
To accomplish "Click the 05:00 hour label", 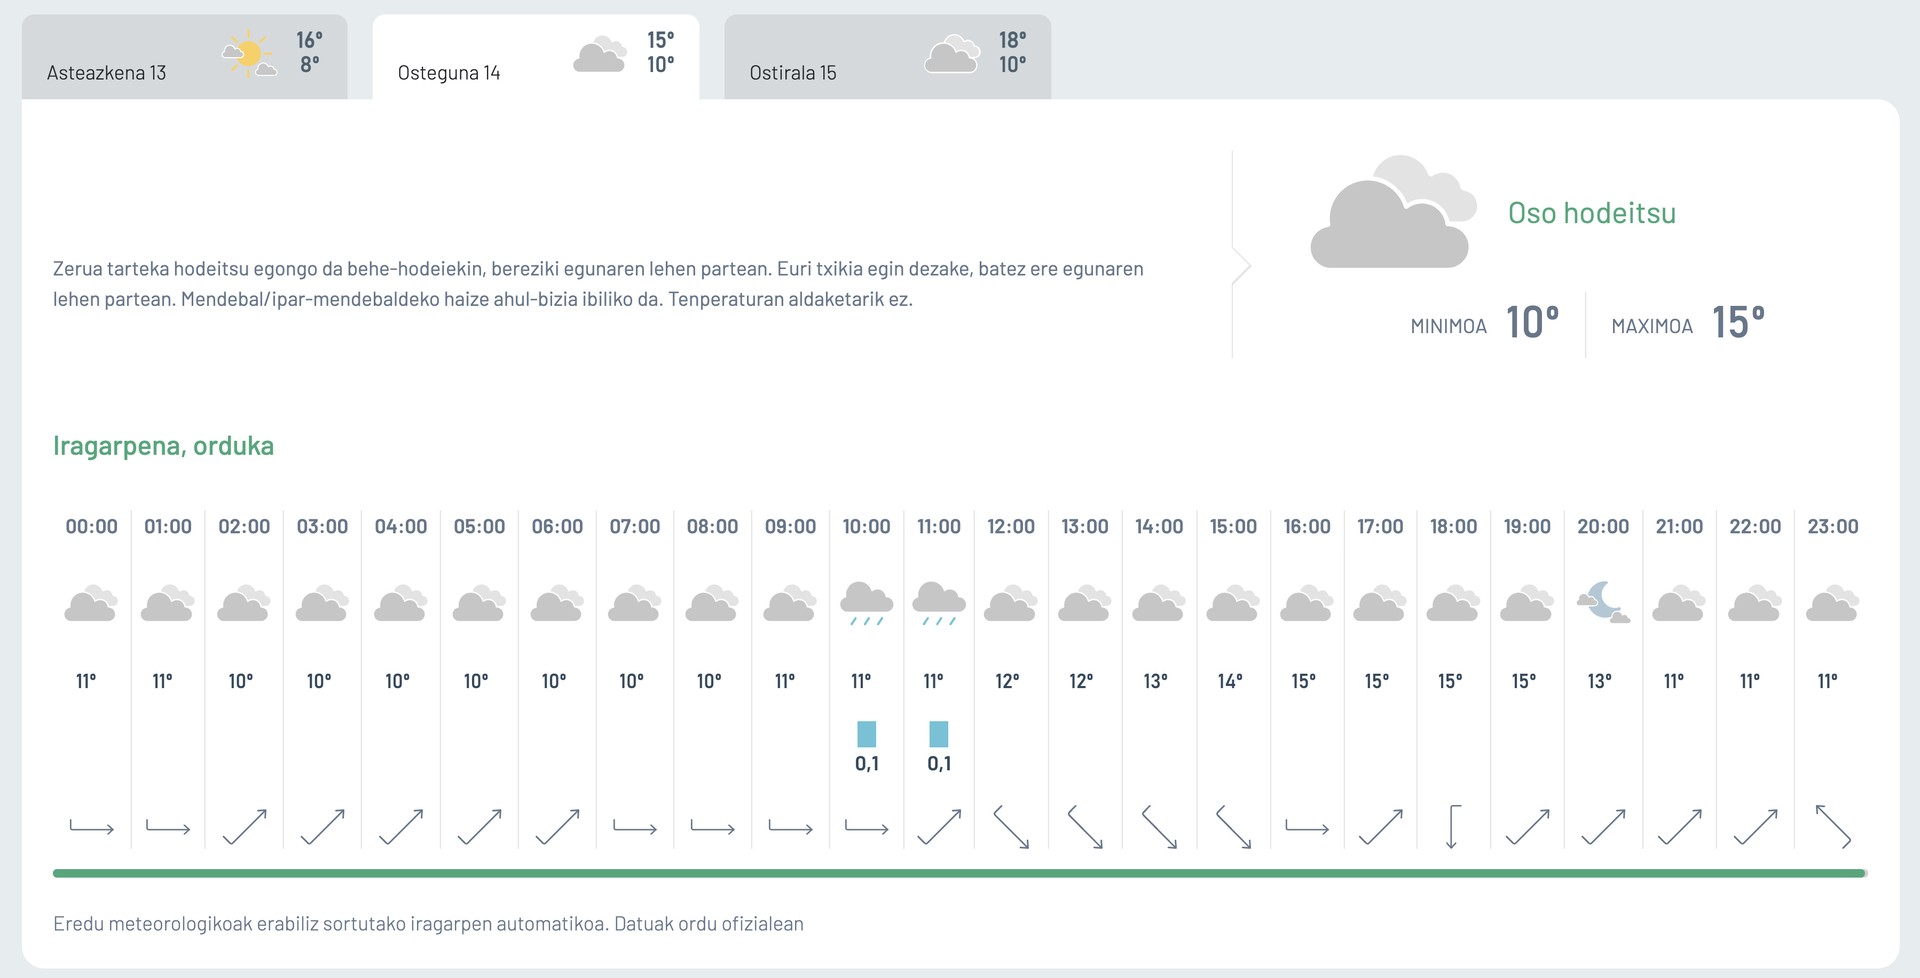I will [x=479, y=526].
